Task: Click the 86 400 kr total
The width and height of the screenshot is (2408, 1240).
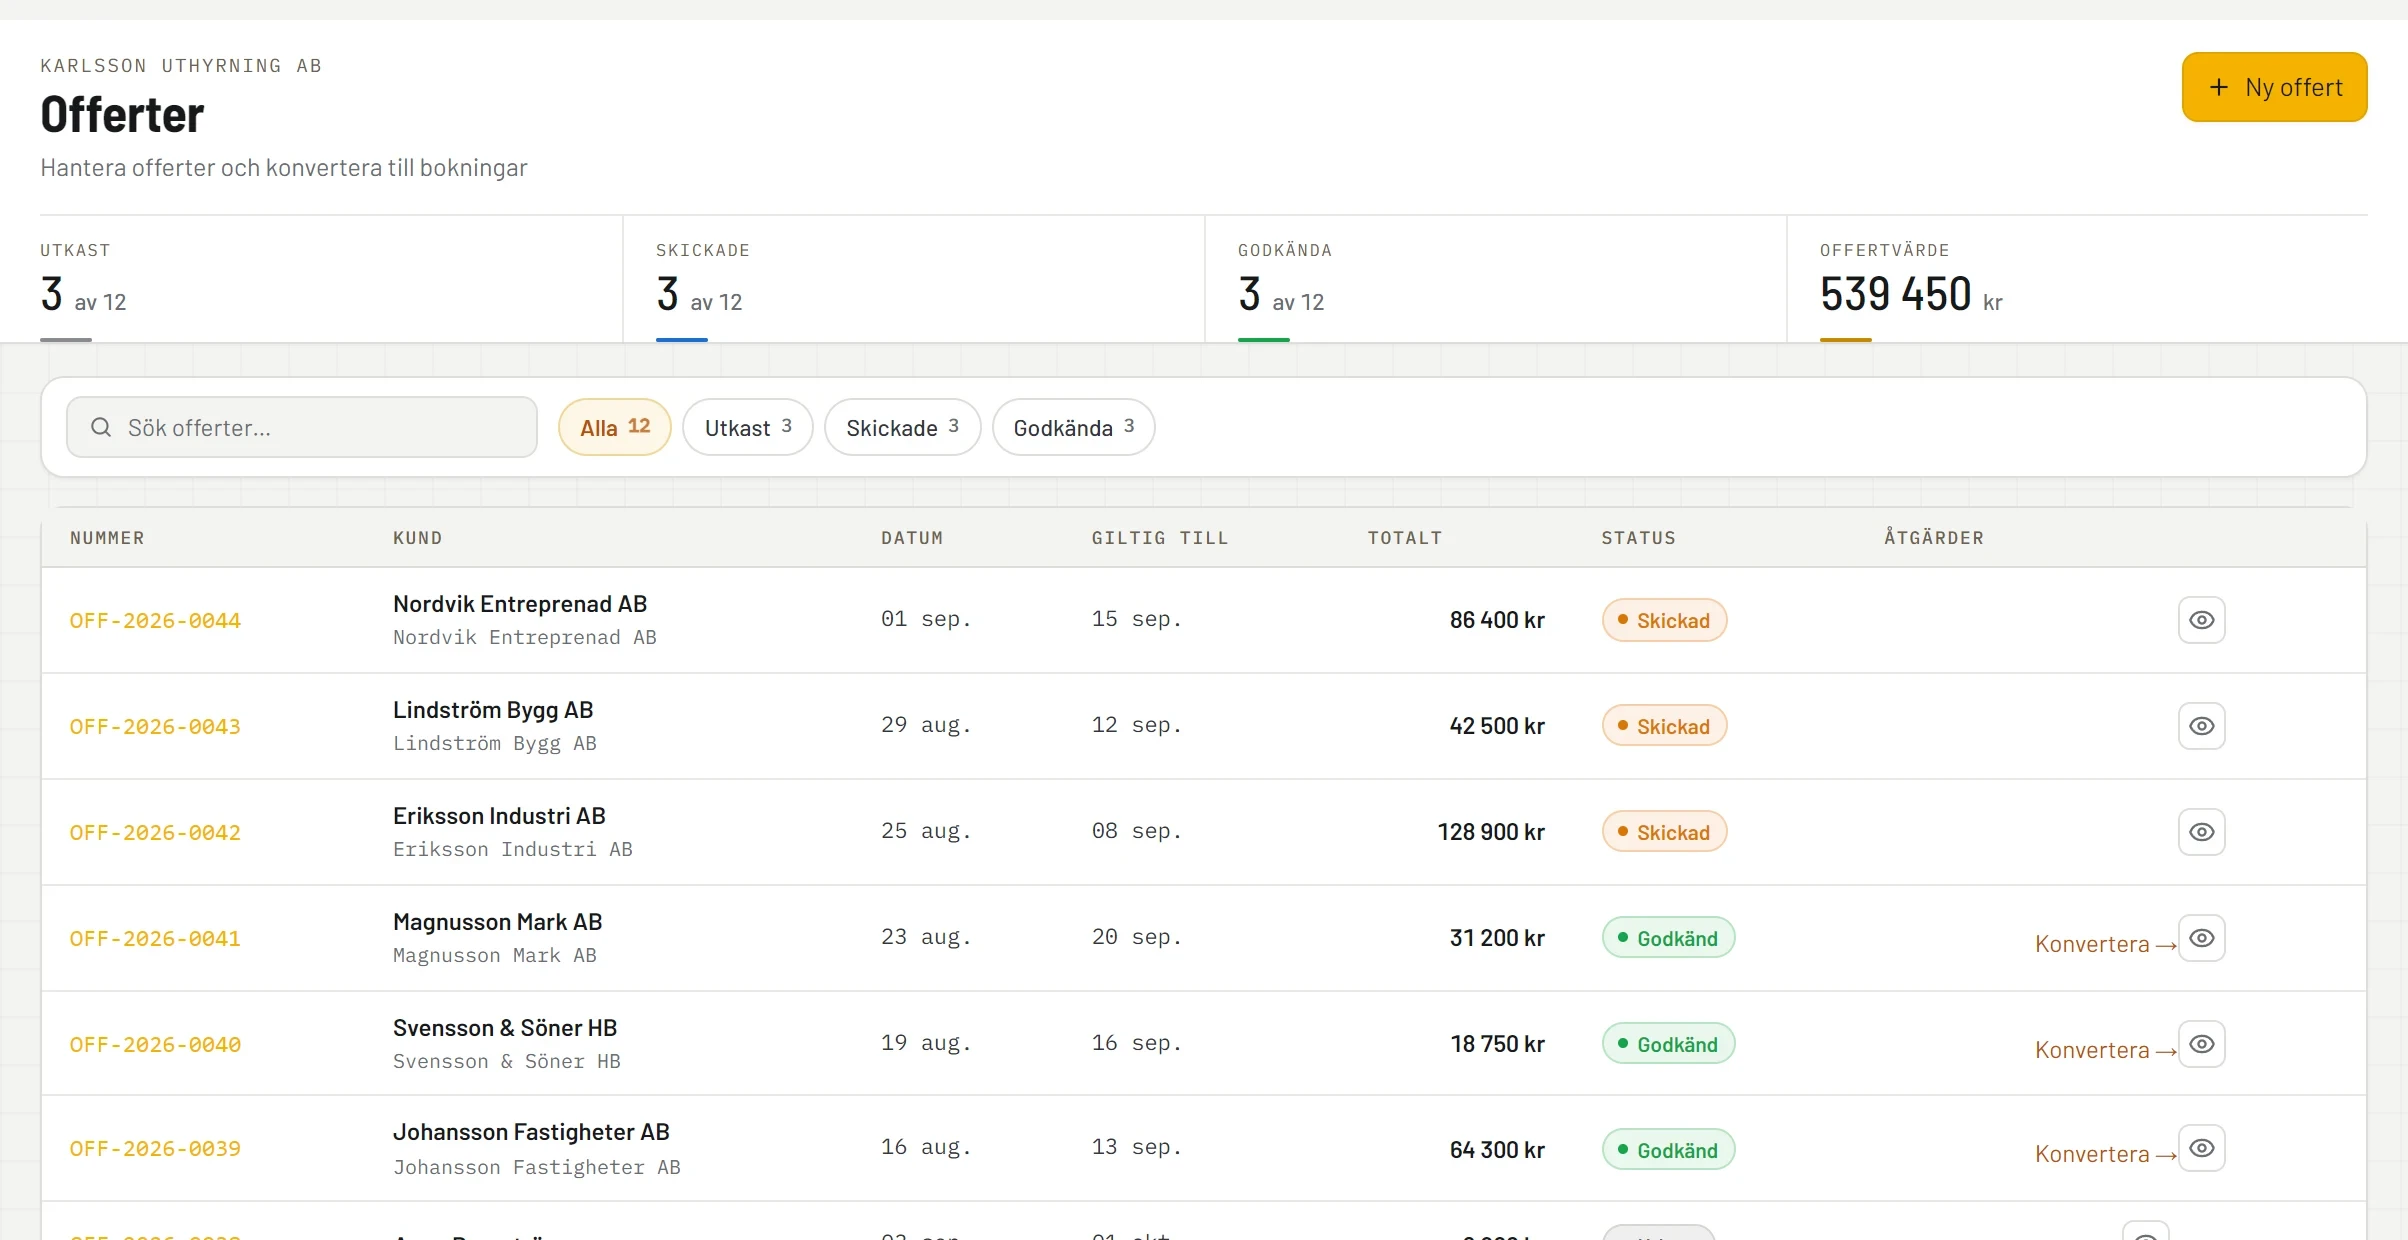Action: pos(1497,620)
